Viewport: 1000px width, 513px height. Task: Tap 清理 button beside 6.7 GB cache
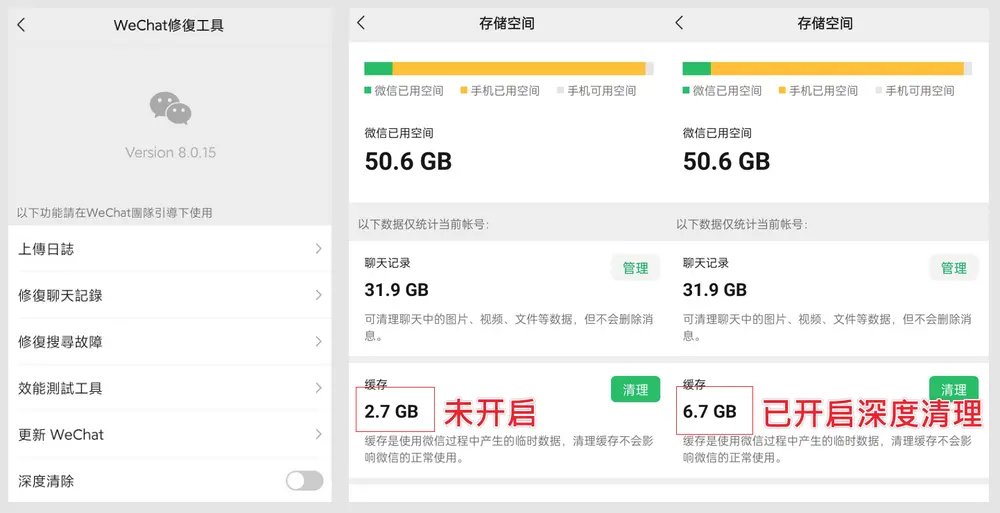coord(953,390)
